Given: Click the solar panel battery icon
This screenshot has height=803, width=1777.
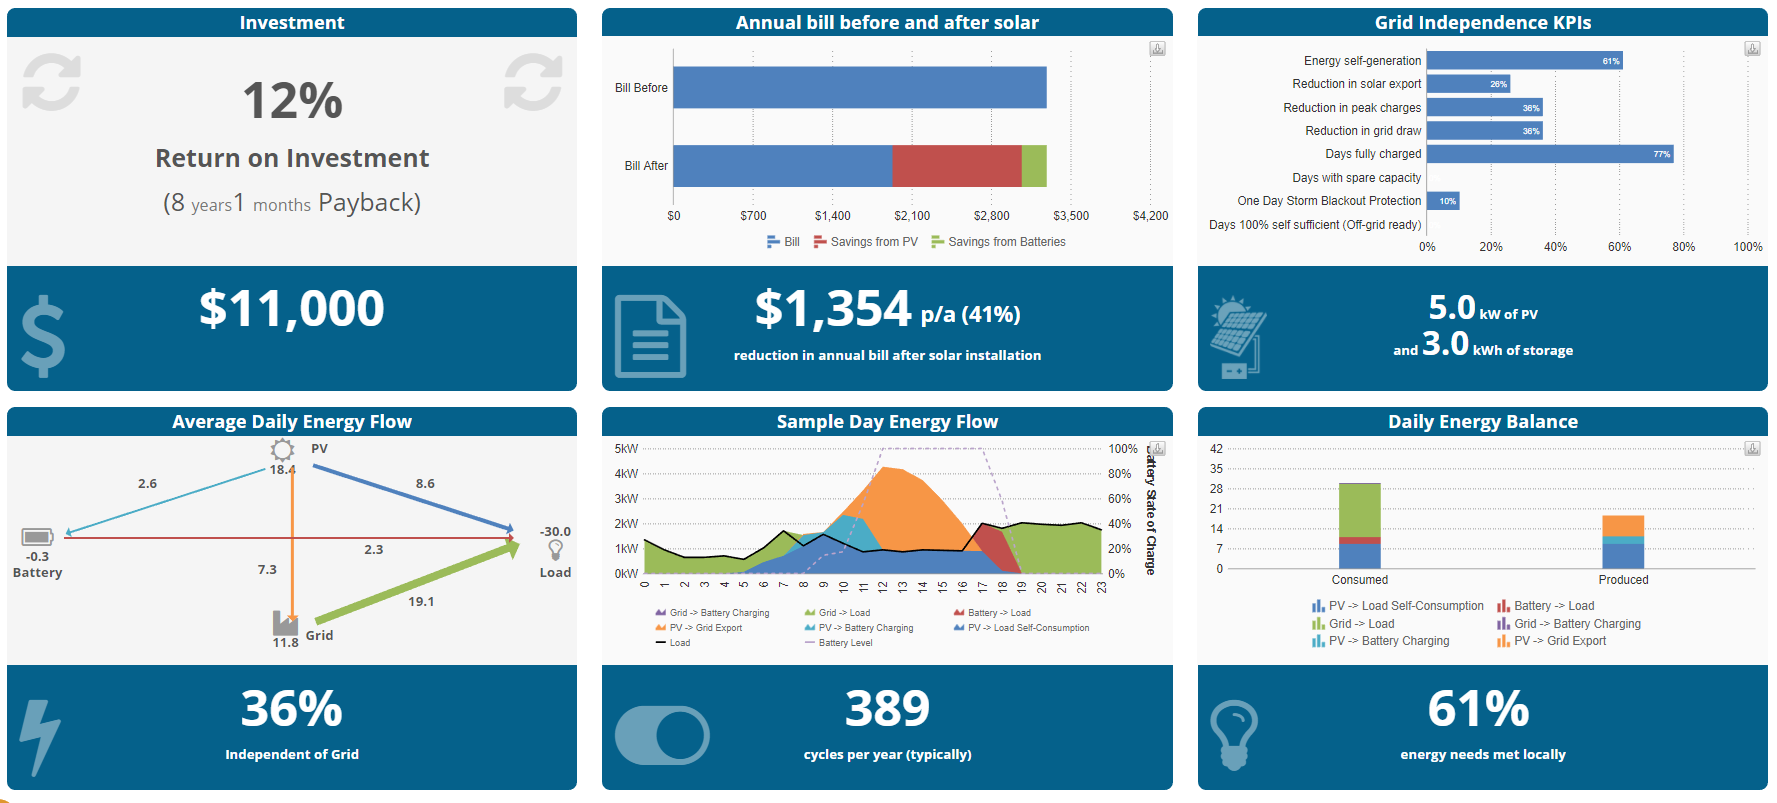Looking at the screenshot, I should coord(1238,338).
